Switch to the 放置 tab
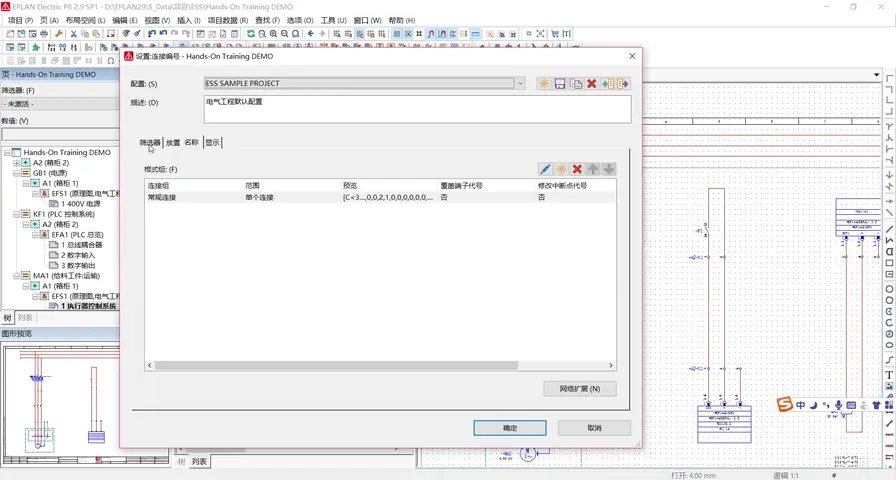The image size is (896, 480). [173, 142]
